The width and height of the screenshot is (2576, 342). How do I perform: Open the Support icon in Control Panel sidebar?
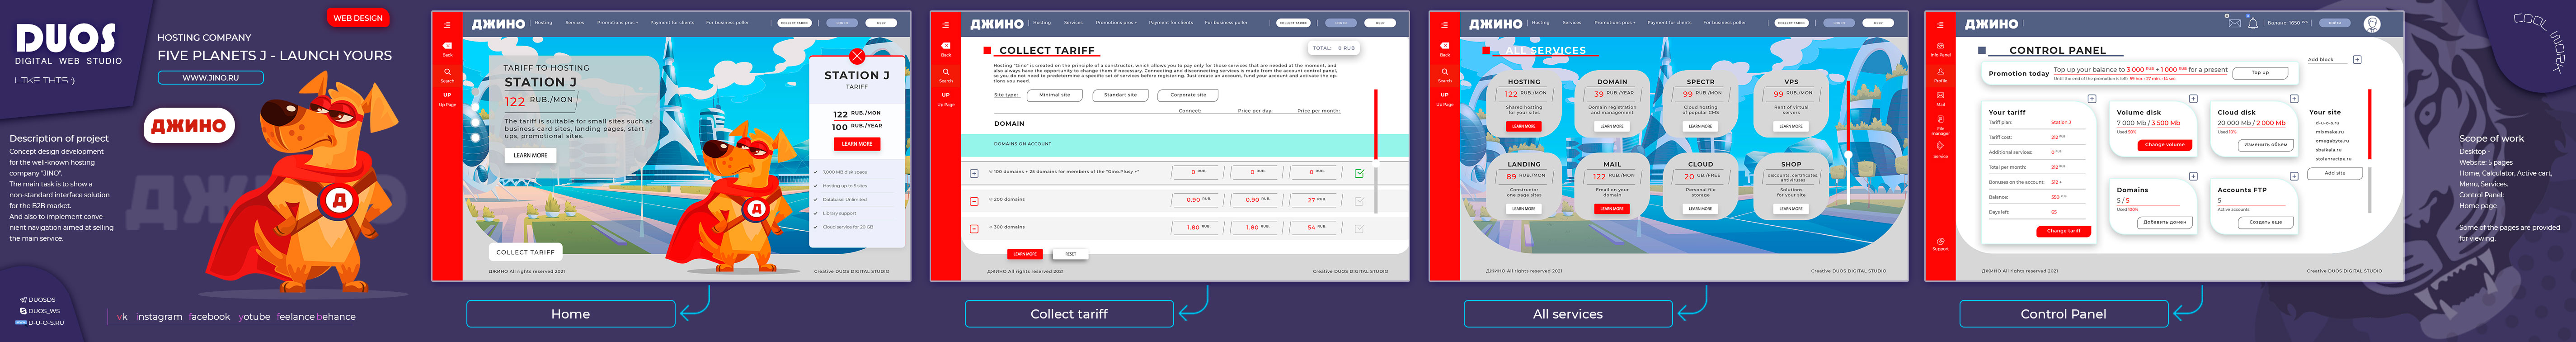(x=1940, y=241)
